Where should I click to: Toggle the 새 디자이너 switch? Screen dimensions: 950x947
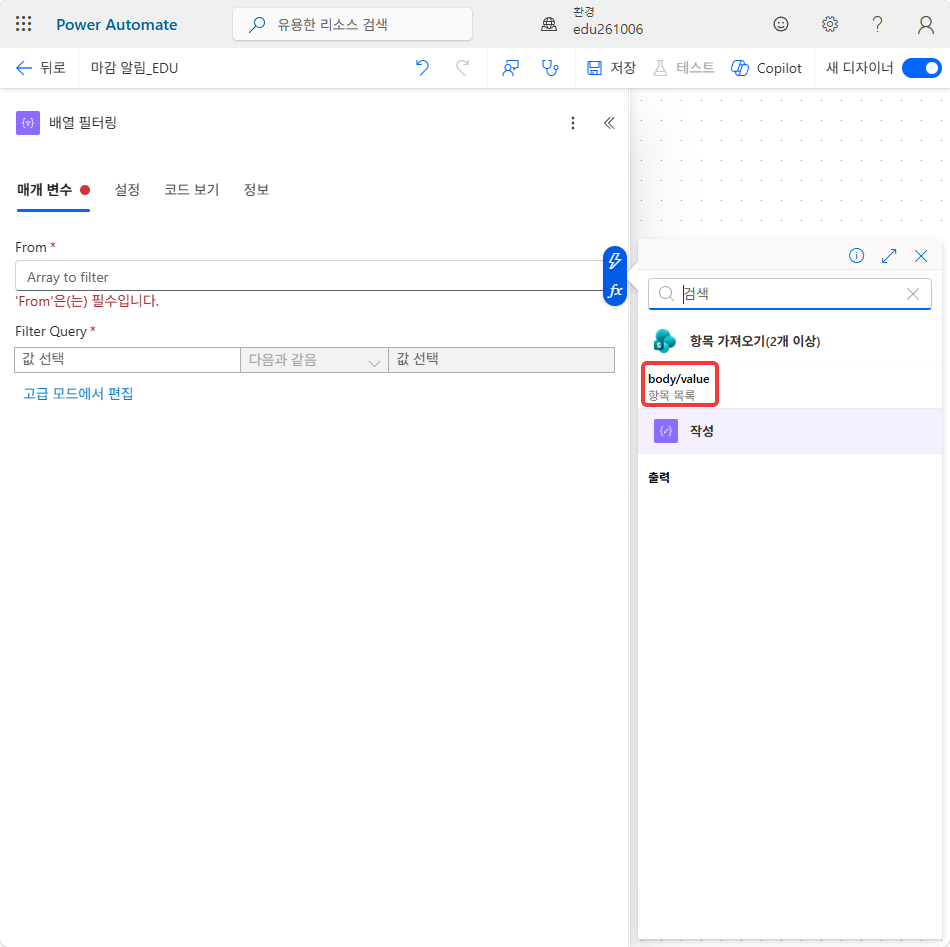(921, 68)
